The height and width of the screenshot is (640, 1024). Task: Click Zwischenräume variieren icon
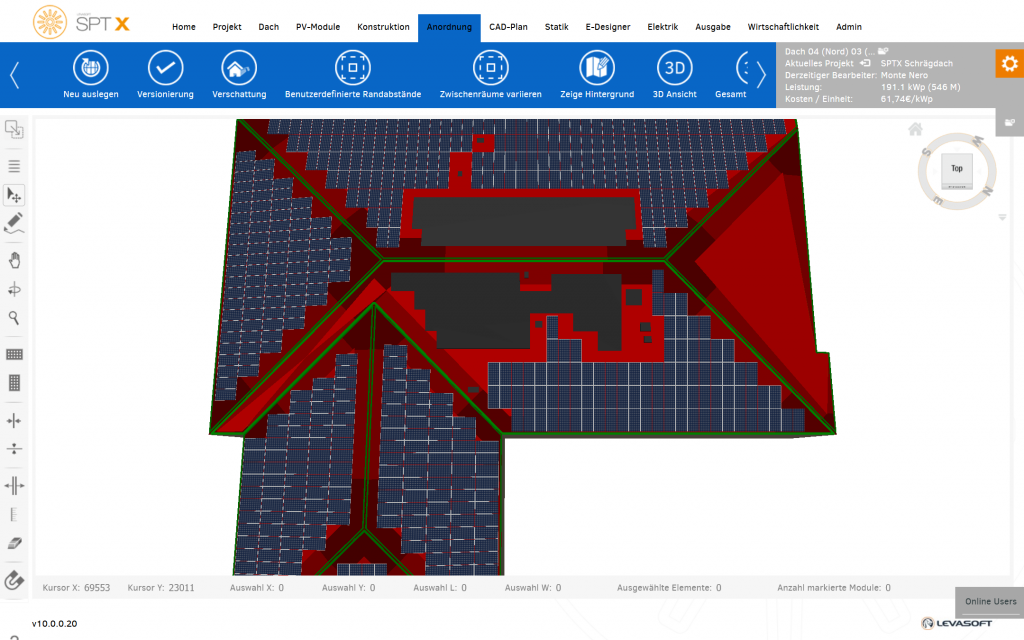point(490,68)
